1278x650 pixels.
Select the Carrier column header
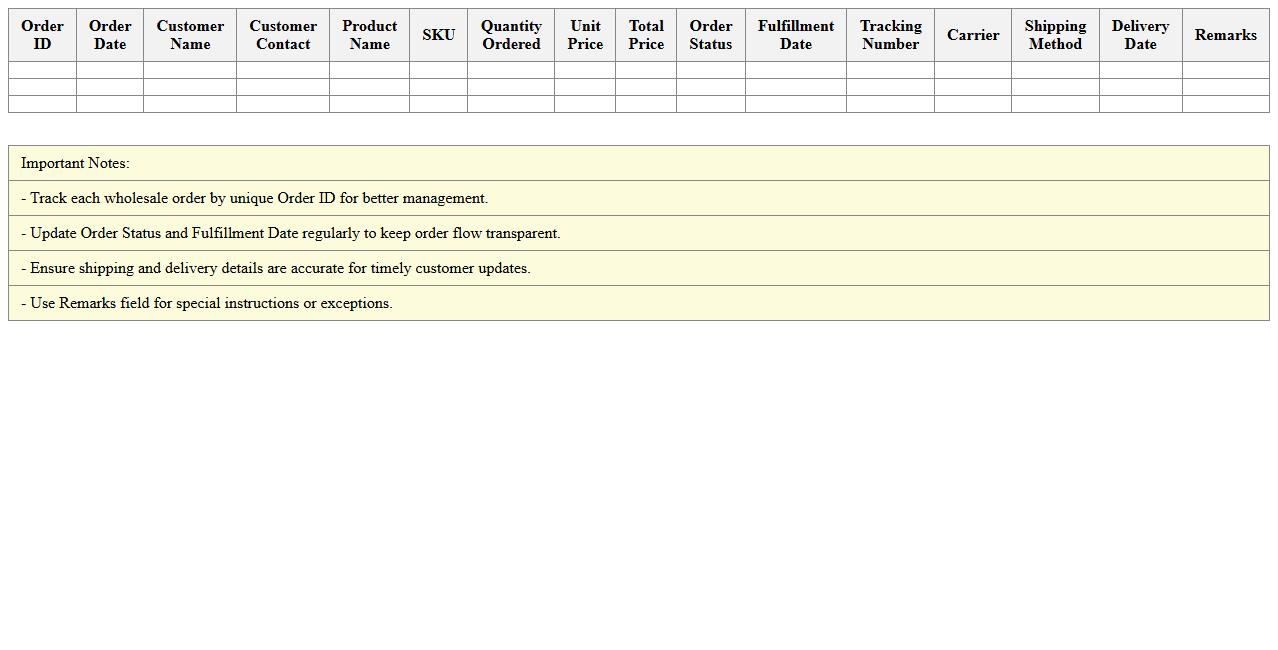tap(972, 34)
